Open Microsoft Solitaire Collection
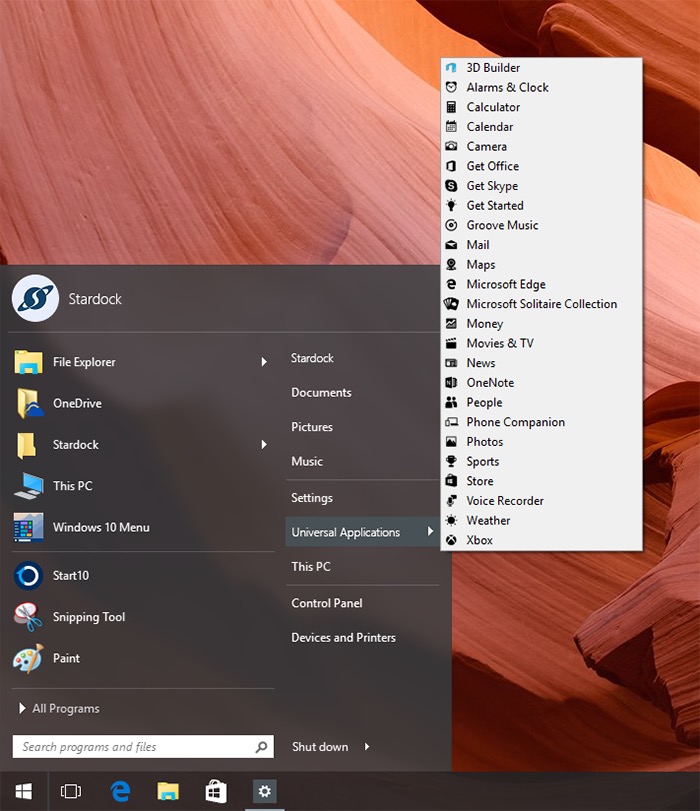The image size is (700, 811). 541,304
